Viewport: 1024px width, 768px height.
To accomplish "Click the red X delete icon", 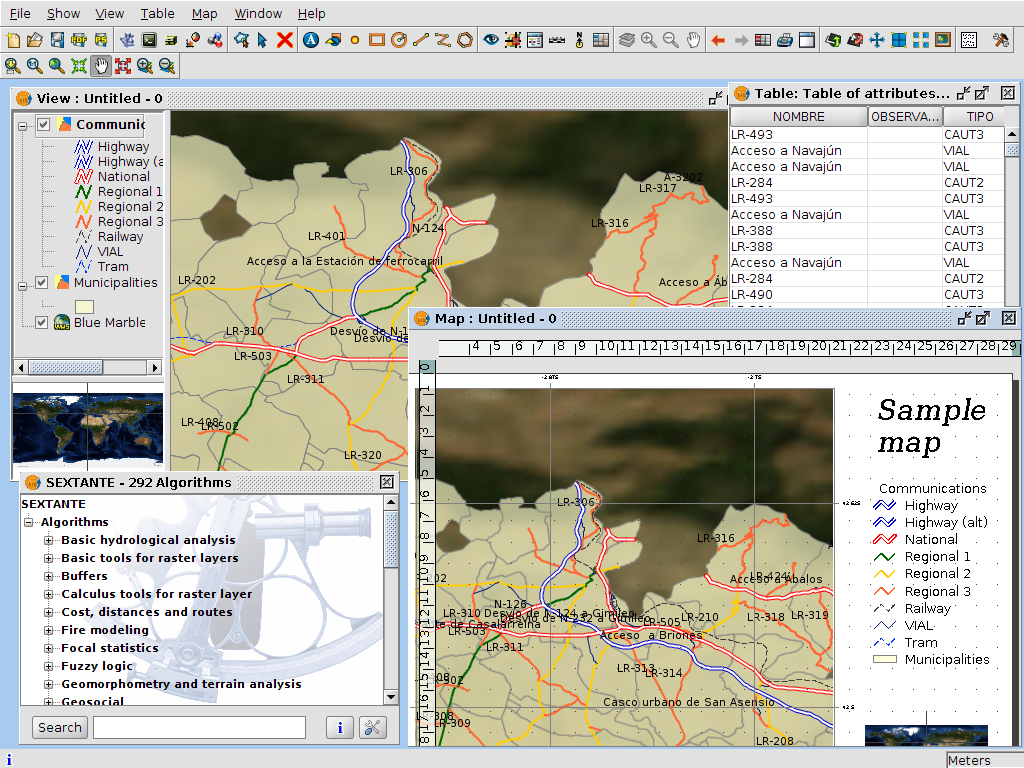I will (285, 40).
